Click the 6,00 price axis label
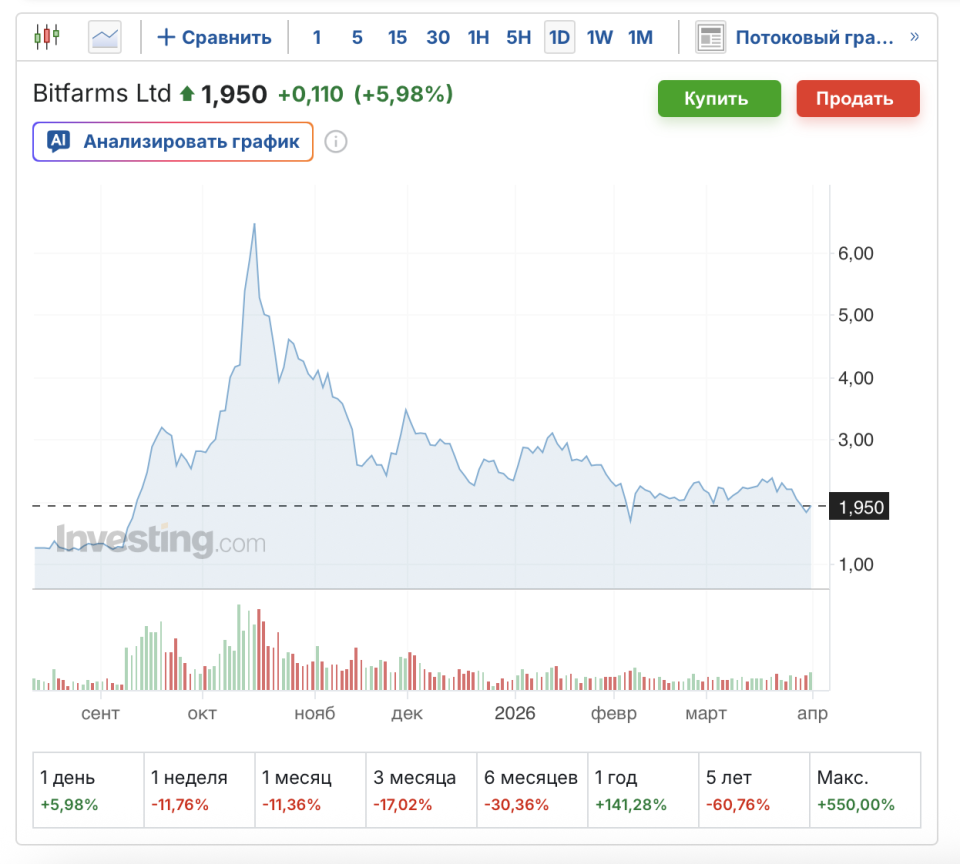Image resolution: width=960 pixels, height=864 pixels. (x=855, y=254)
